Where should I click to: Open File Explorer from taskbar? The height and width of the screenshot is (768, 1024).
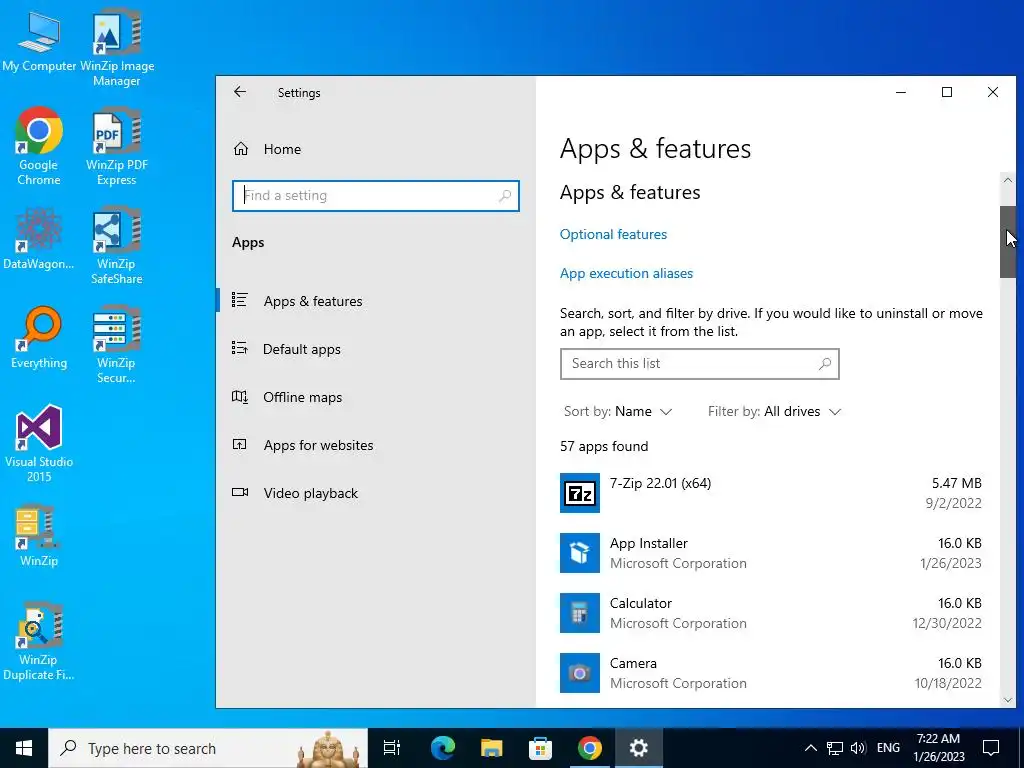pyautogui.click(x=491, y=748)
